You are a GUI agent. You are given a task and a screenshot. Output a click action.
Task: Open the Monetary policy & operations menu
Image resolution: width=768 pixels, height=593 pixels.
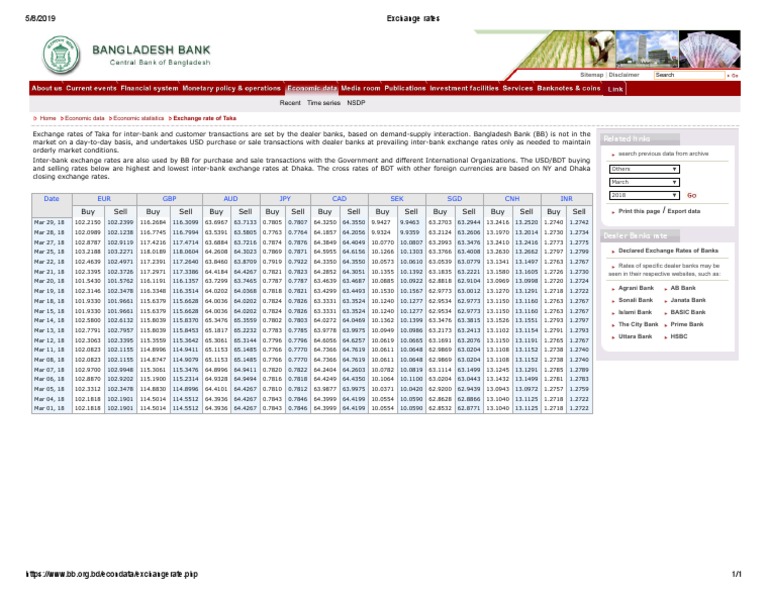232,88
